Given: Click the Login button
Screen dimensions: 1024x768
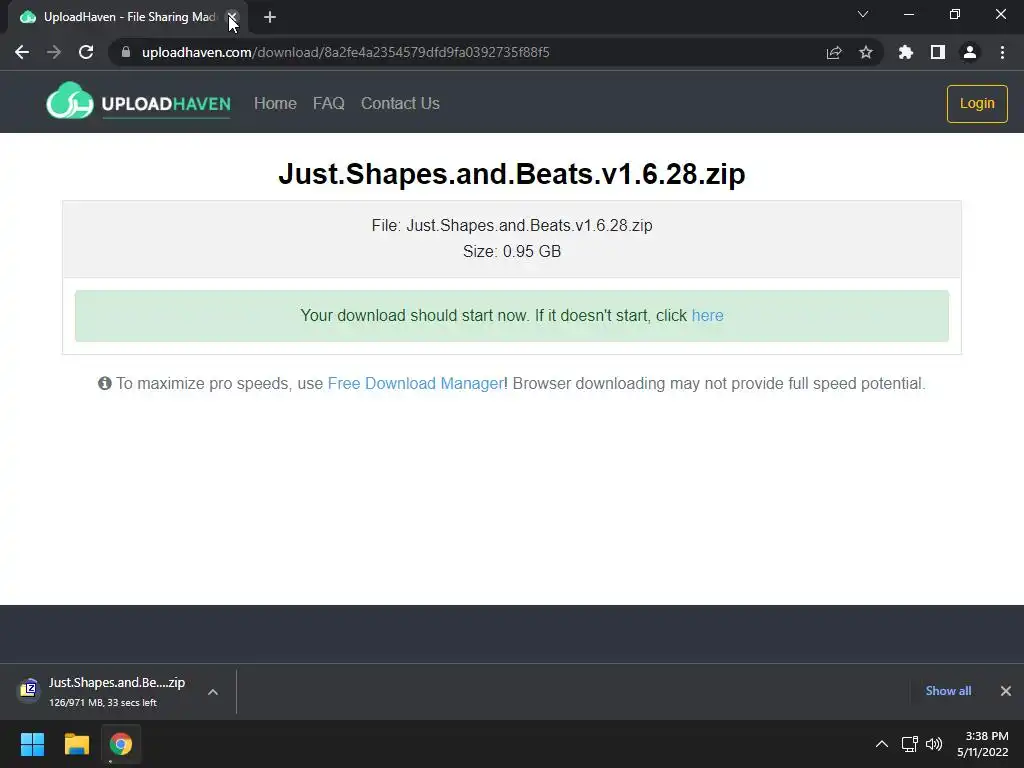Looking at the screenshot, I should pos(977,104).
